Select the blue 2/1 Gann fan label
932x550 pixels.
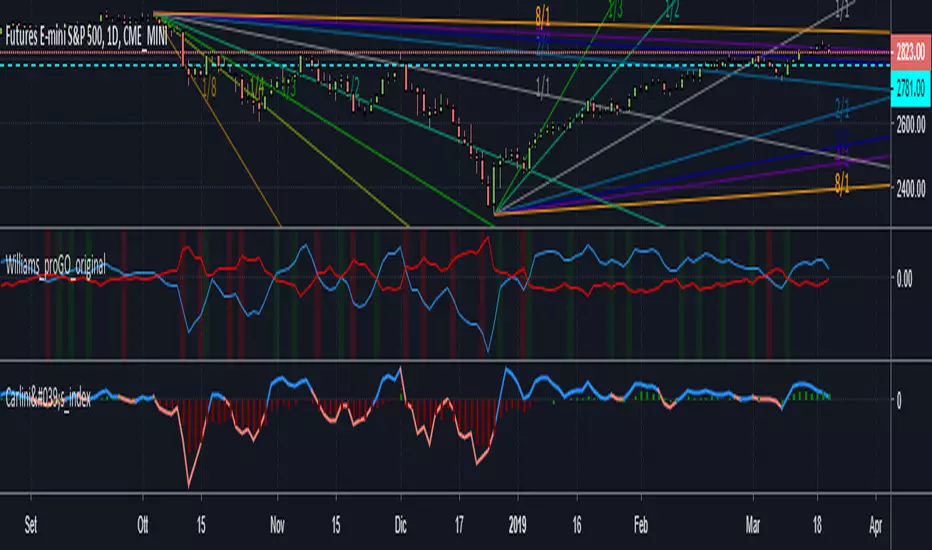pyautogui.click(x=842, y=109)
